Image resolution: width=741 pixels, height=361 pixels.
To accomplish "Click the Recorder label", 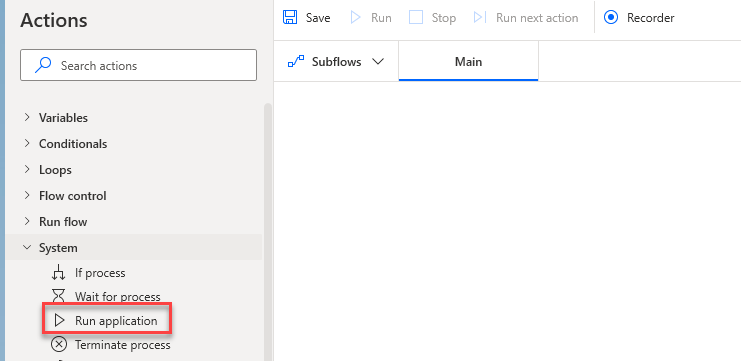I will 650,18.
